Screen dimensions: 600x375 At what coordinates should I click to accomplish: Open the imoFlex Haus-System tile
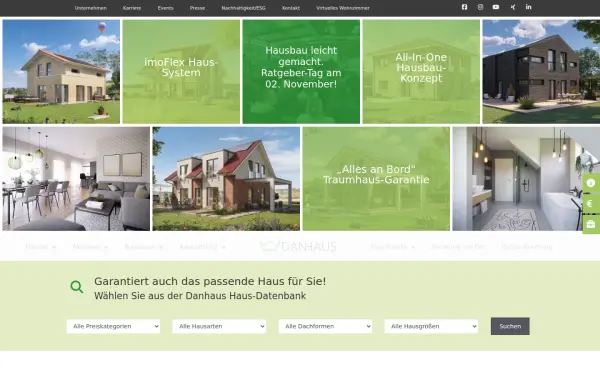[181, 72]
